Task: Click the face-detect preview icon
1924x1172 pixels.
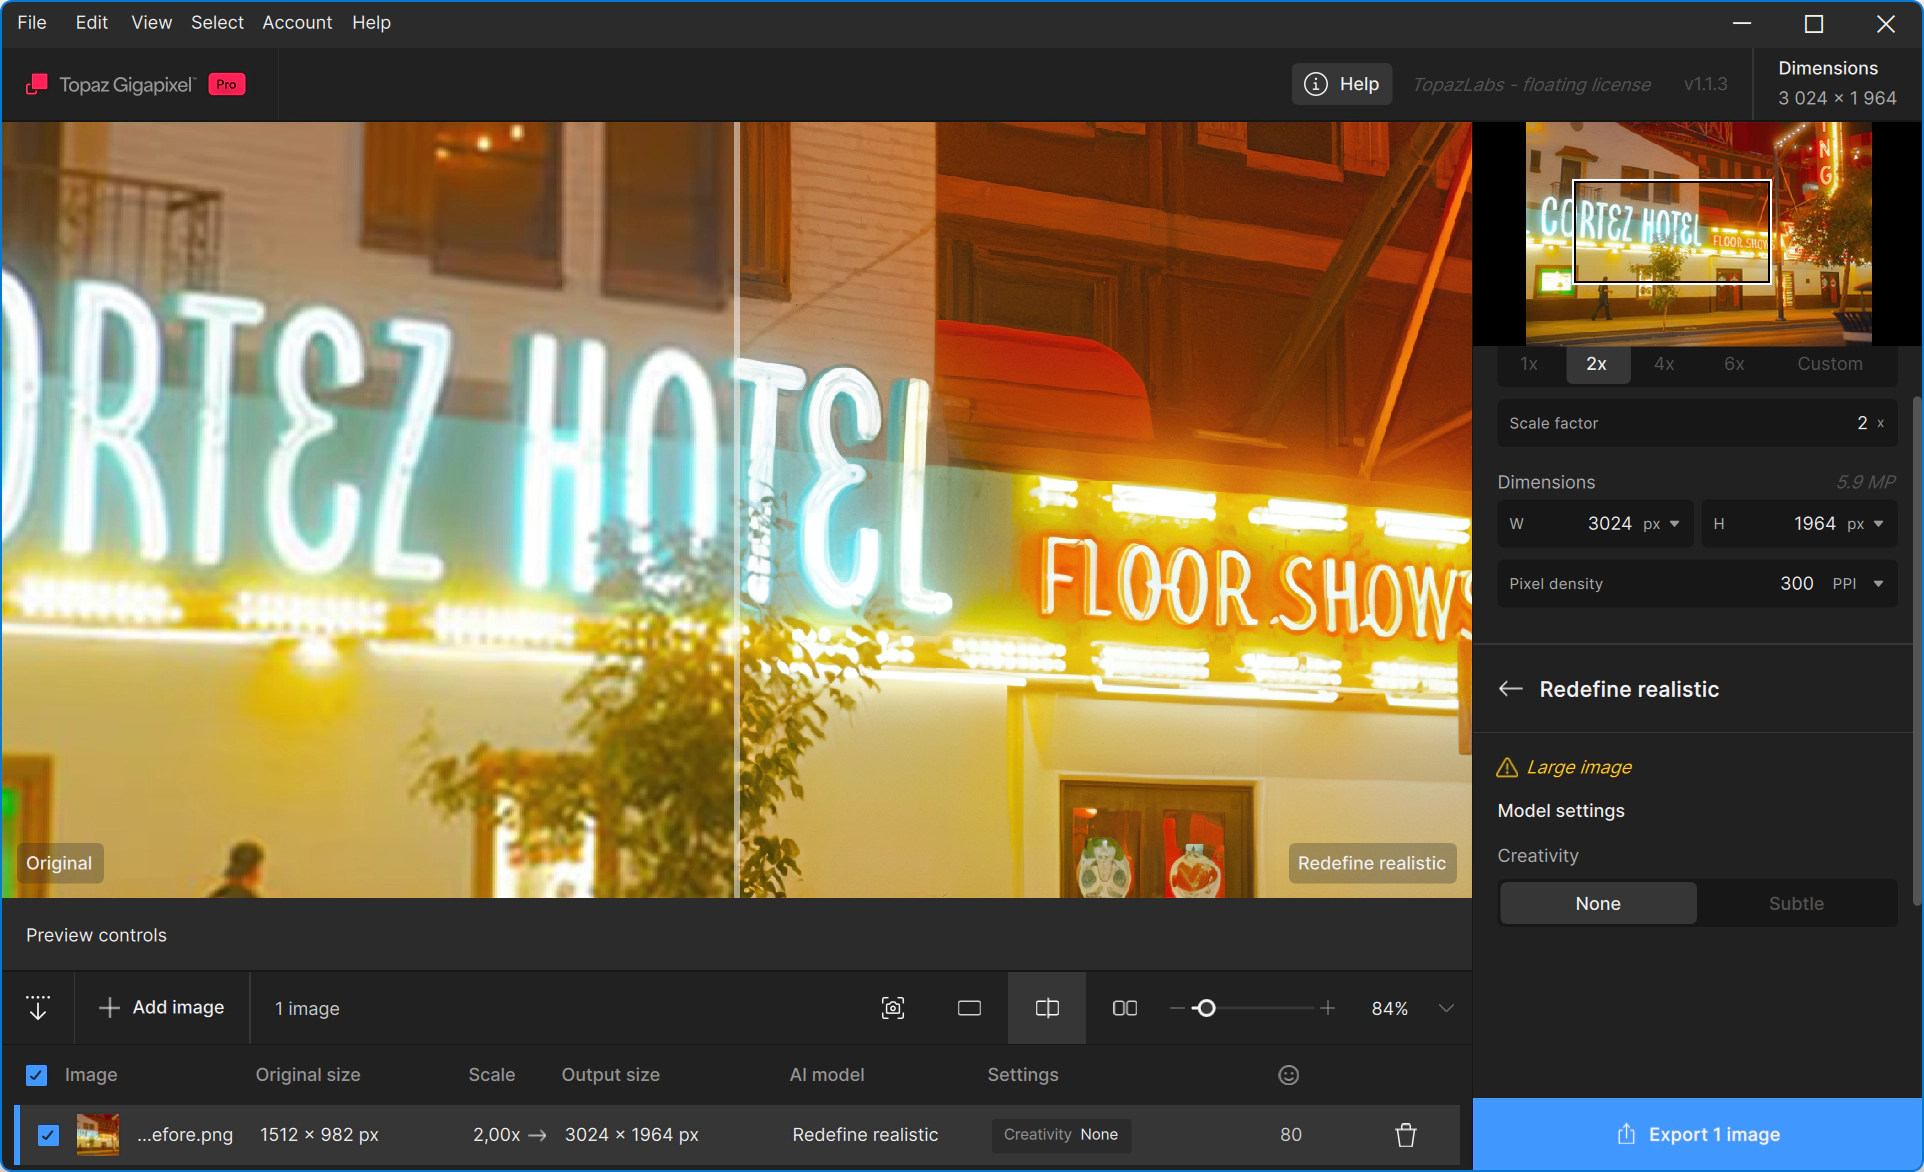Action: click(893, 1008)
